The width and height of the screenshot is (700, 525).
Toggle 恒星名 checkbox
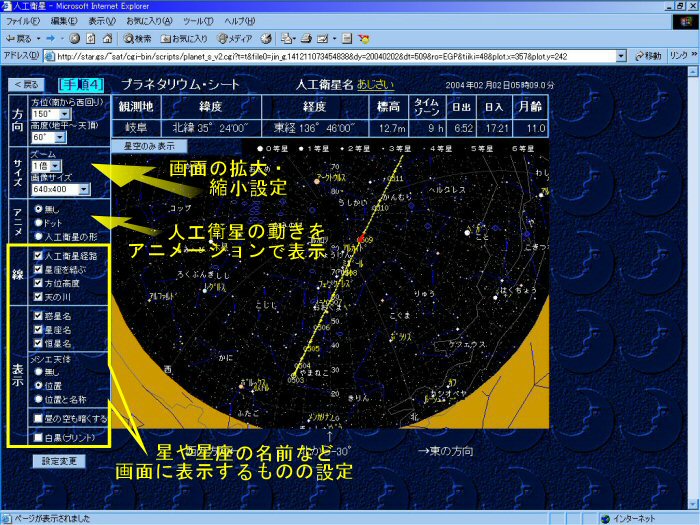(38, 344)
